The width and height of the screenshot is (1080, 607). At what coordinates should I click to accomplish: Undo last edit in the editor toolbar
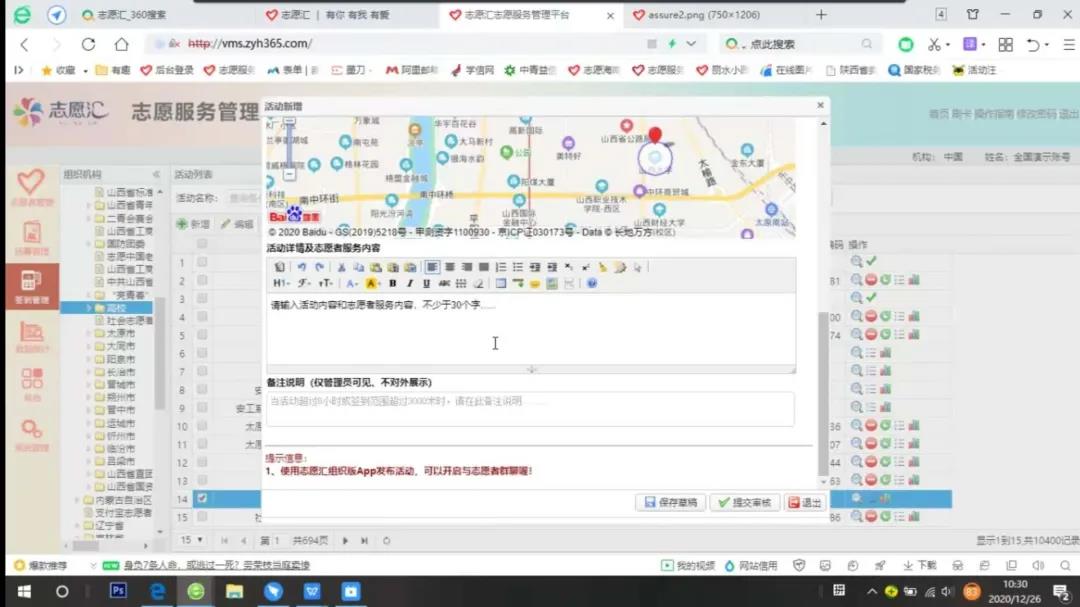pos(302,267)
